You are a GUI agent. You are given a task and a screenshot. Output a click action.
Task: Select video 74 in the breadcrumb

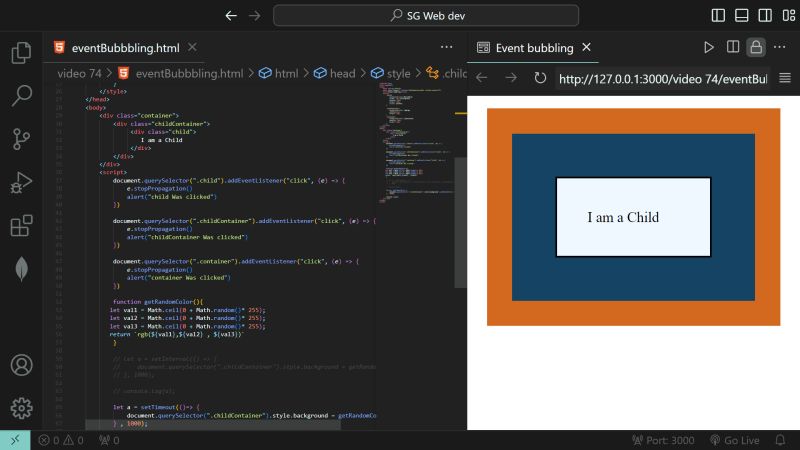pyautogui.click(x=79, y=73)
